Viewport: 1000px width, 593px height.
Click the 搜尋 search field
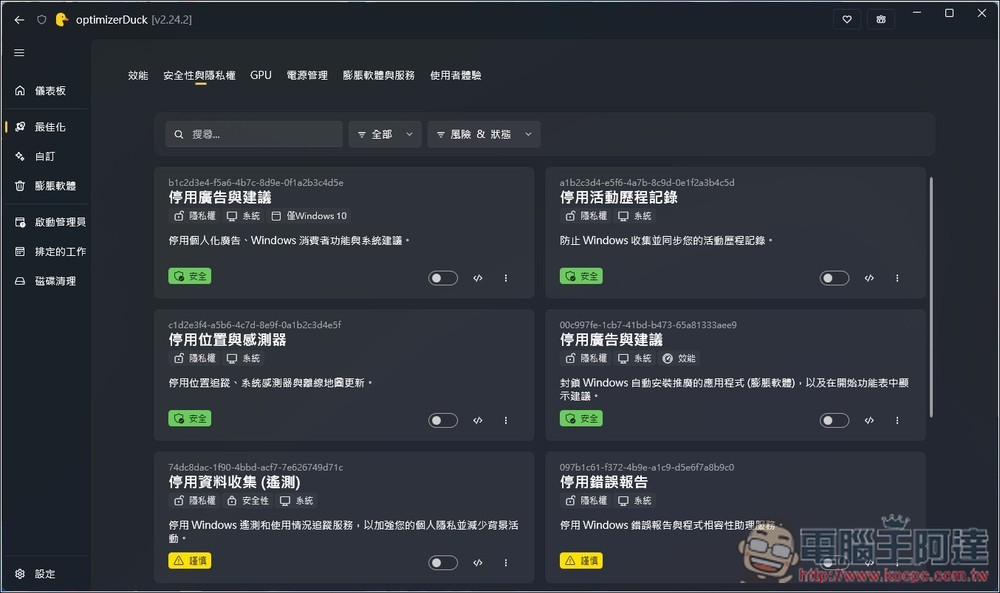point(254,134)
